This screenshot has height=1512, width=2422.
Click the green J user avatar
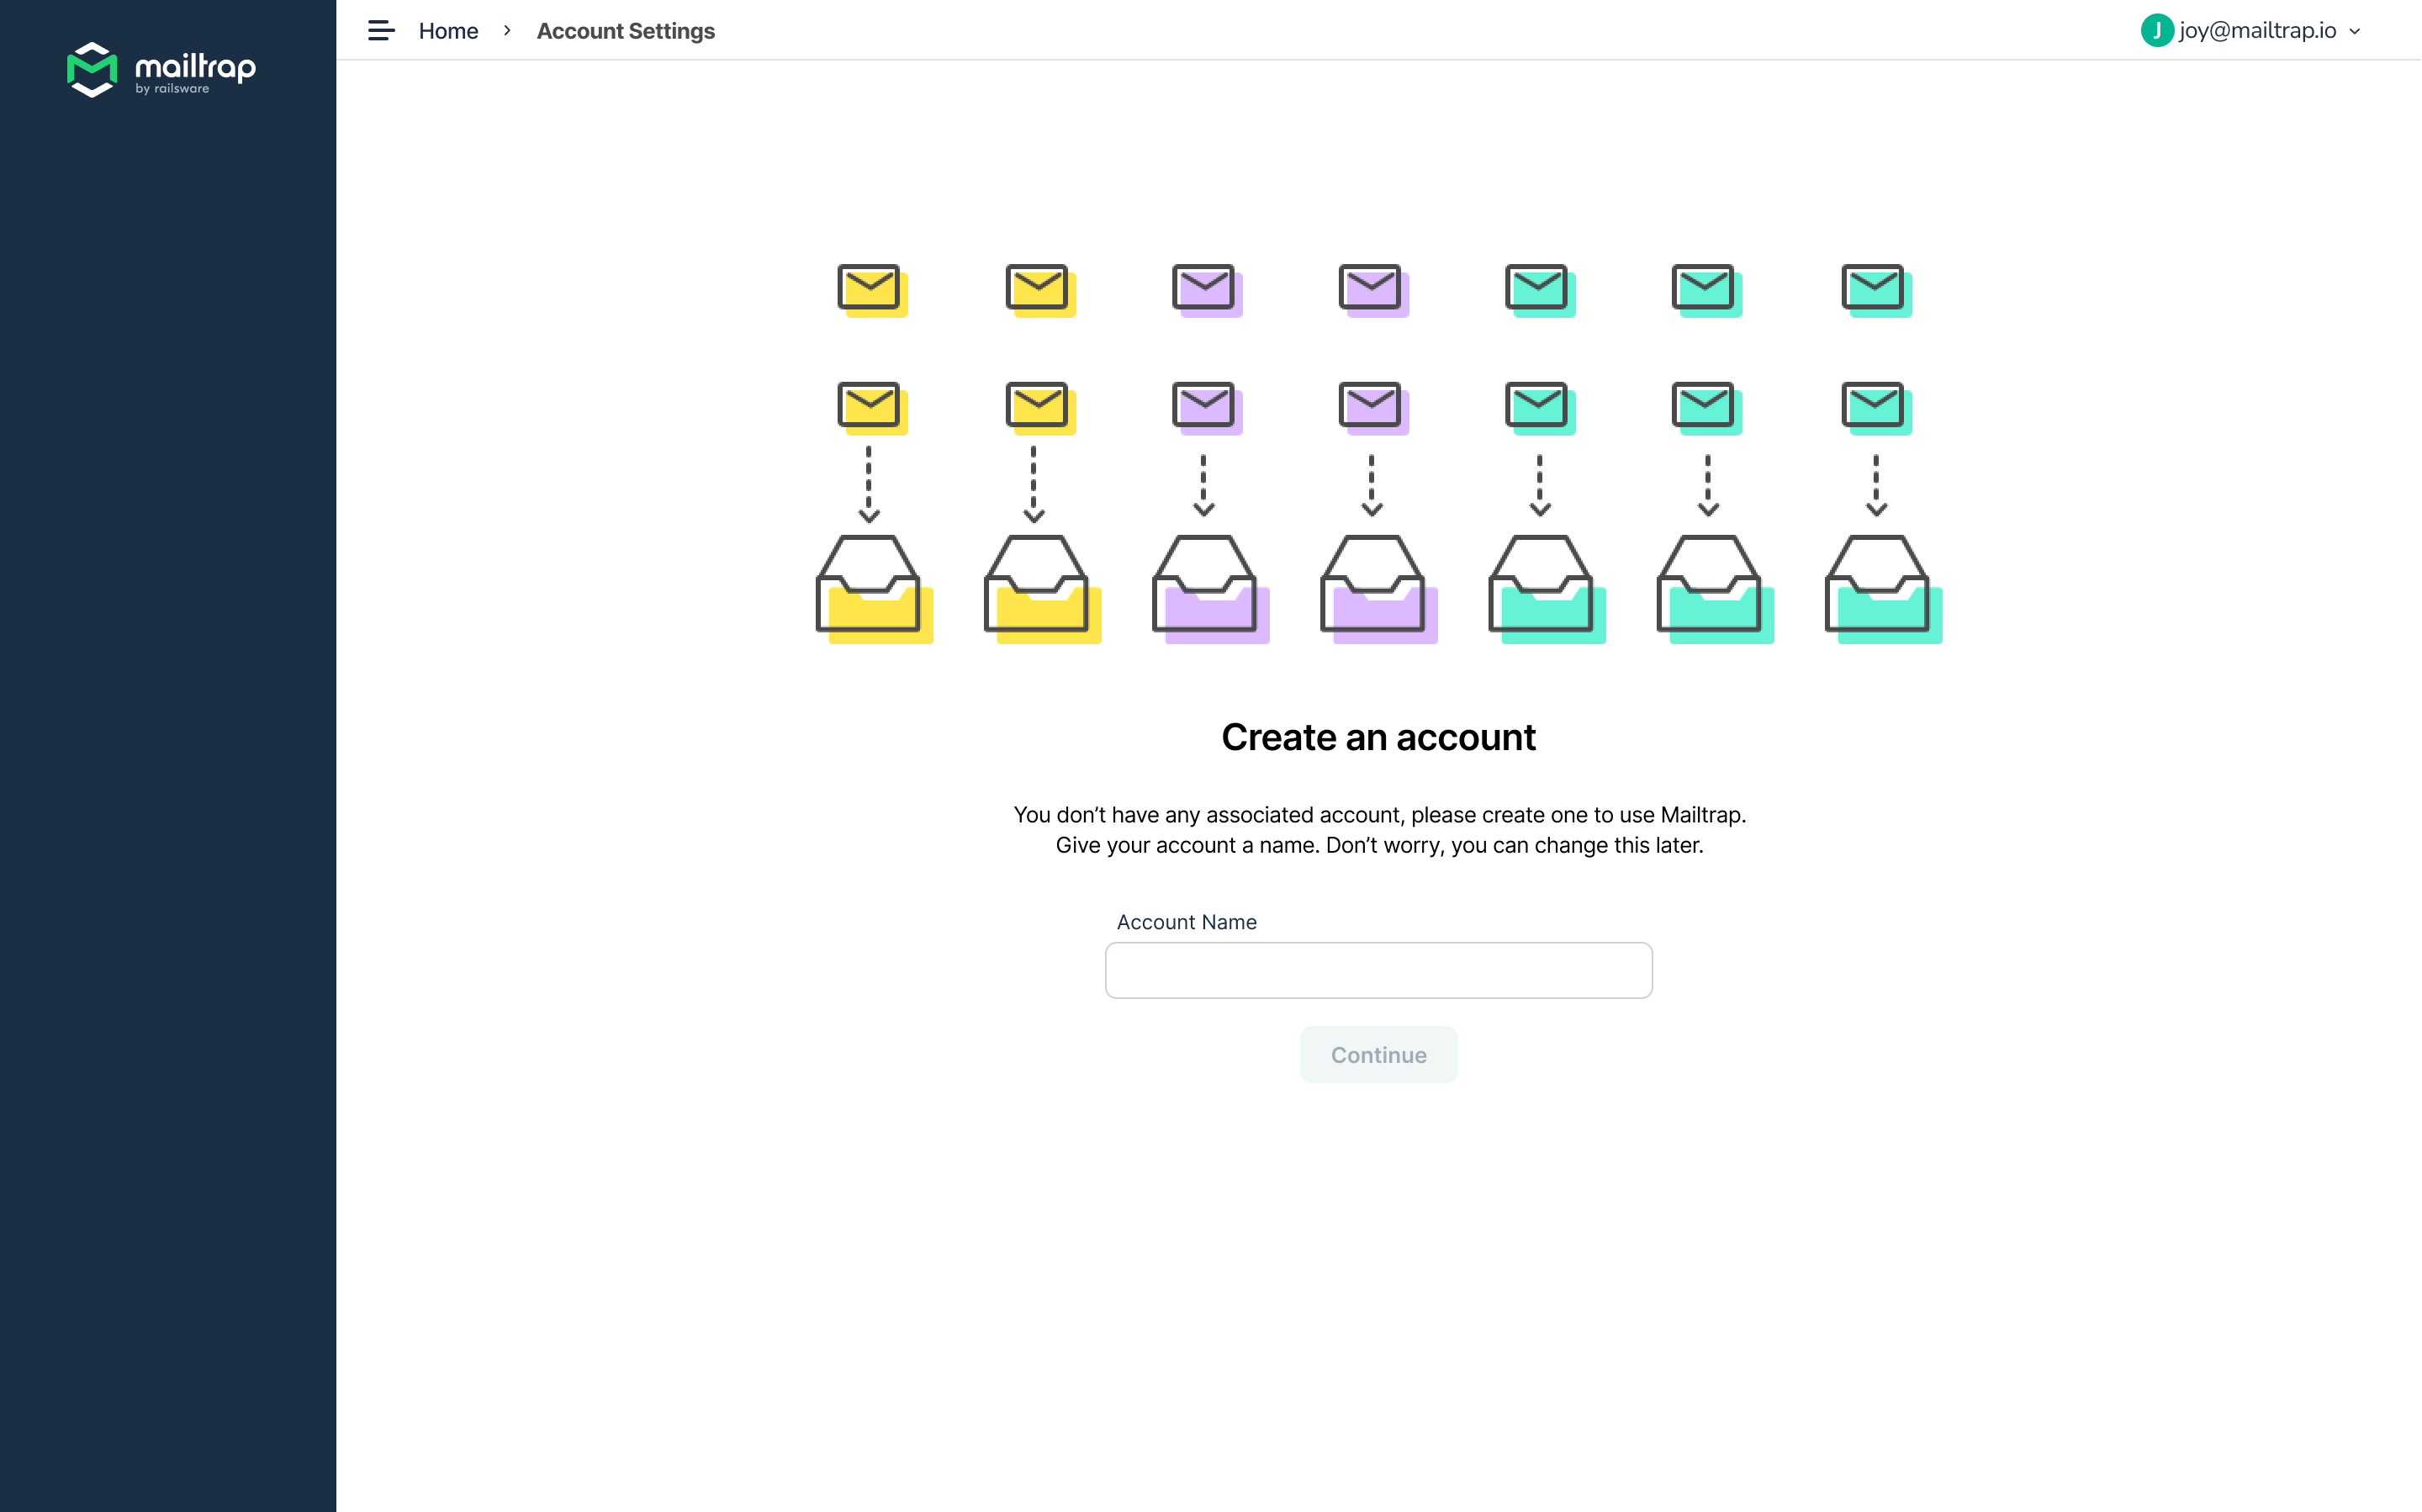pyautogui.click(x=2157, y=31)
